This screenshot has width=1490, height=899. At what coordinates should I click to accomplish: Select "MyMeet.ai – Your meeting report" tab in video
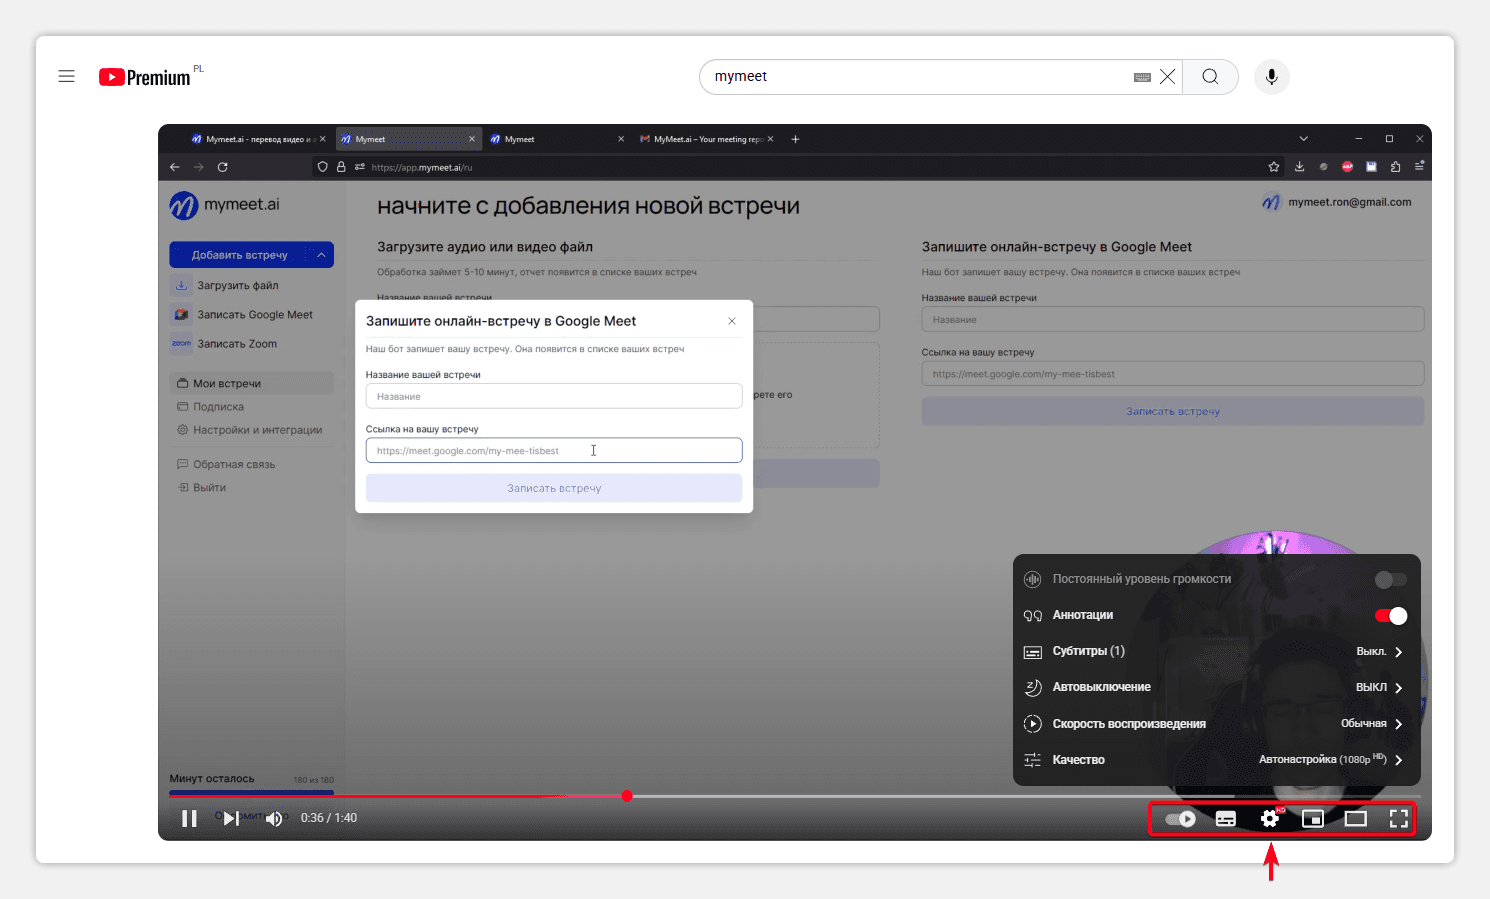[x=708, y=139]
